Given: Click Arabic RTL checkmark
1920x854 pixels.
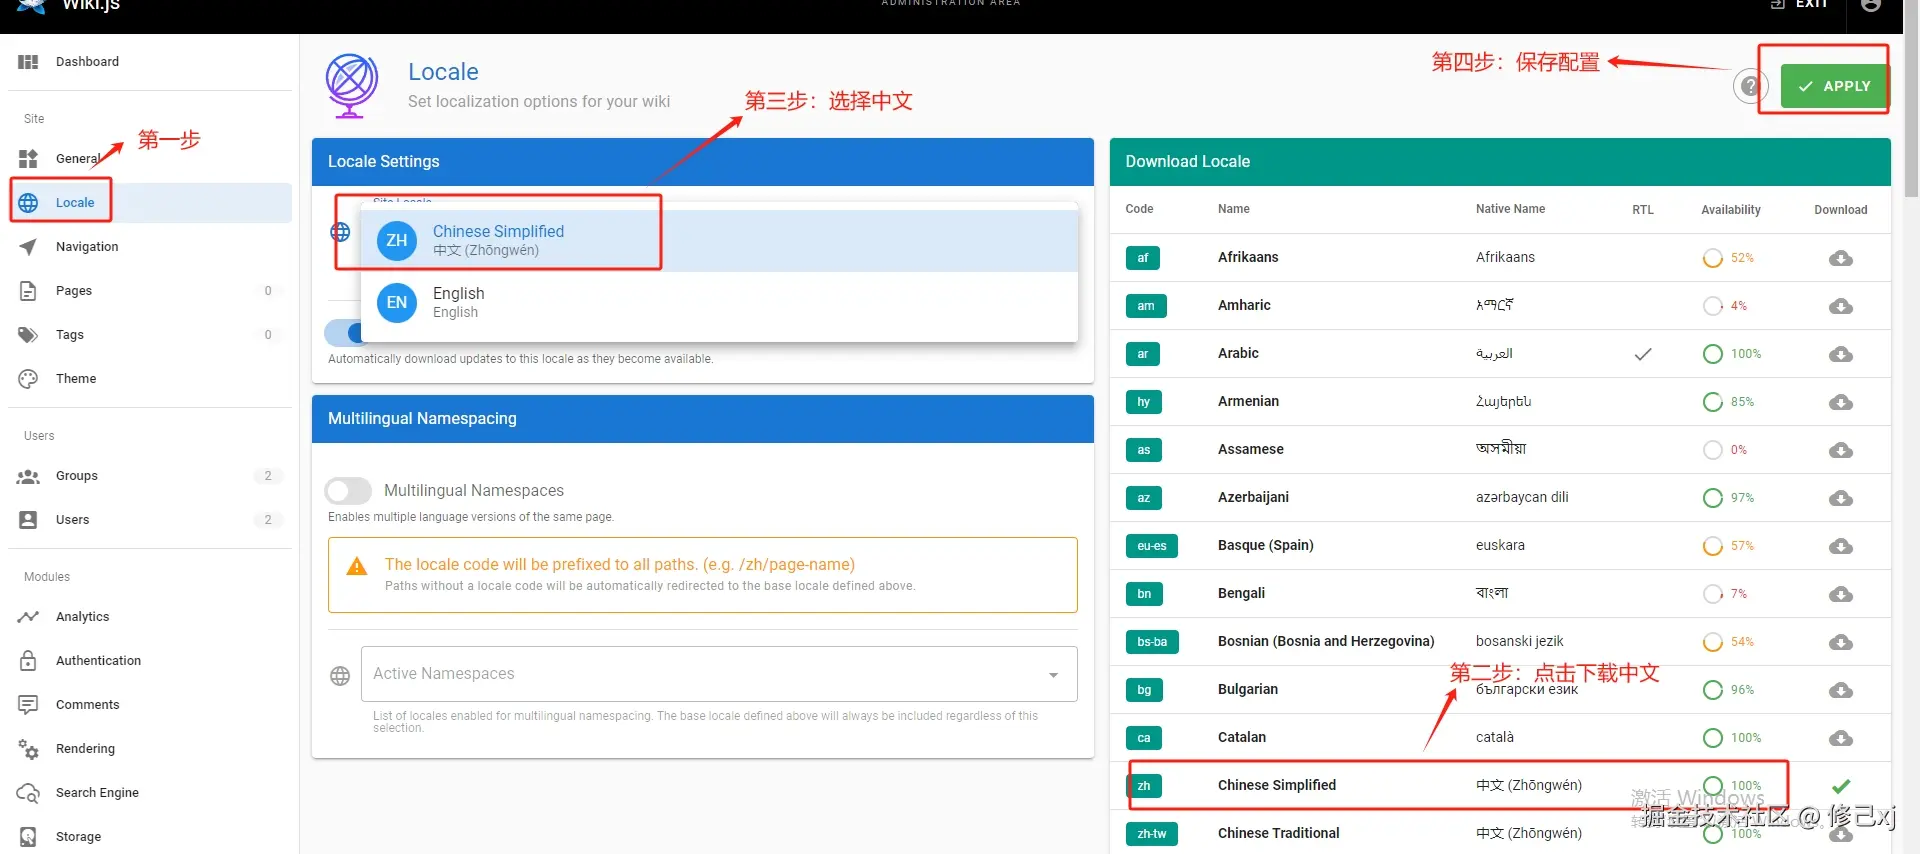Looking at the screenshot, I should (x=1643, y=354).
